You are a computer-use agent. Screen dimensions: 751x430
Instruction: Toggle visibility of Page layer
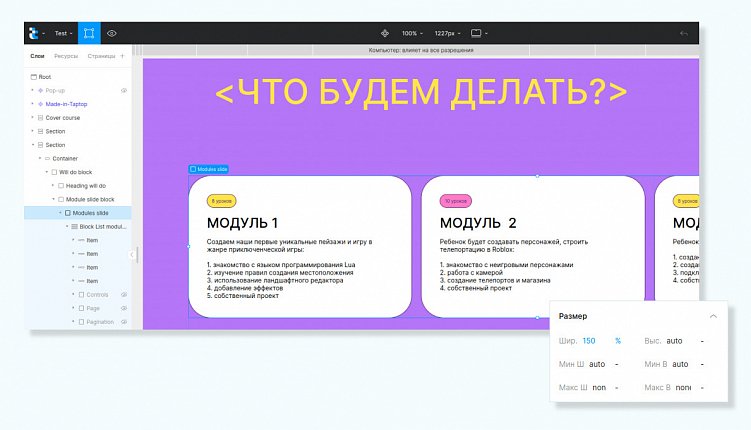click(124, 308)
